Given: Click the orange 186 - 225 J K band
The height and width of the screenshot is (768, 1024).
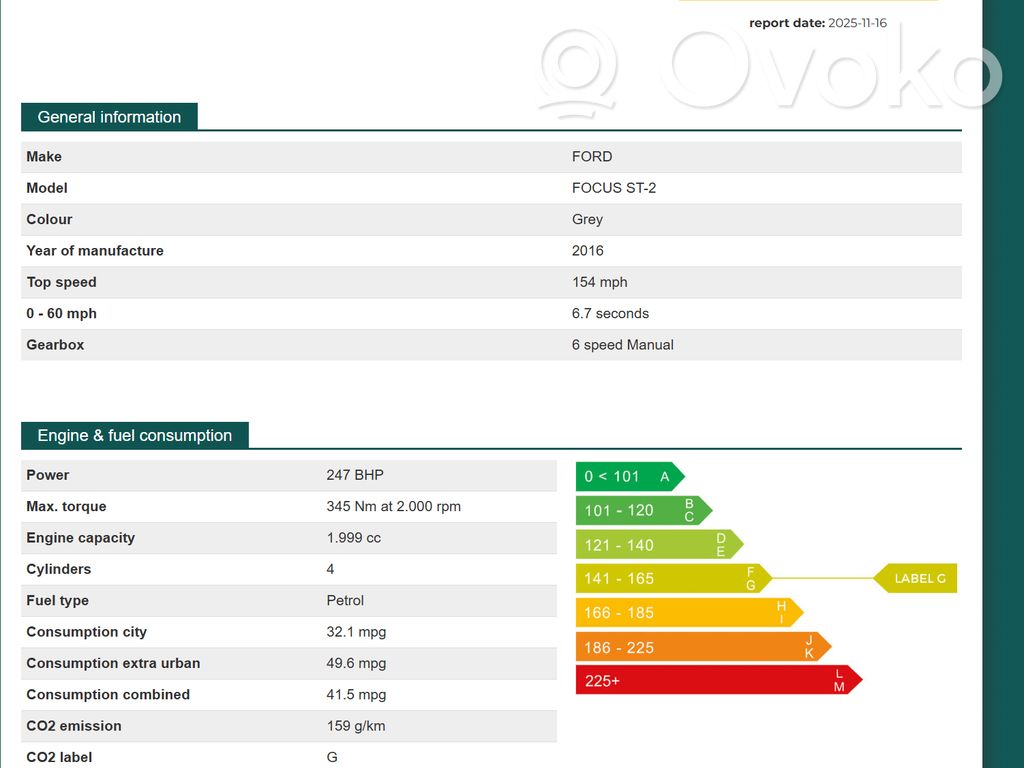Looking at the screenshot, I should tap(703, 647).
